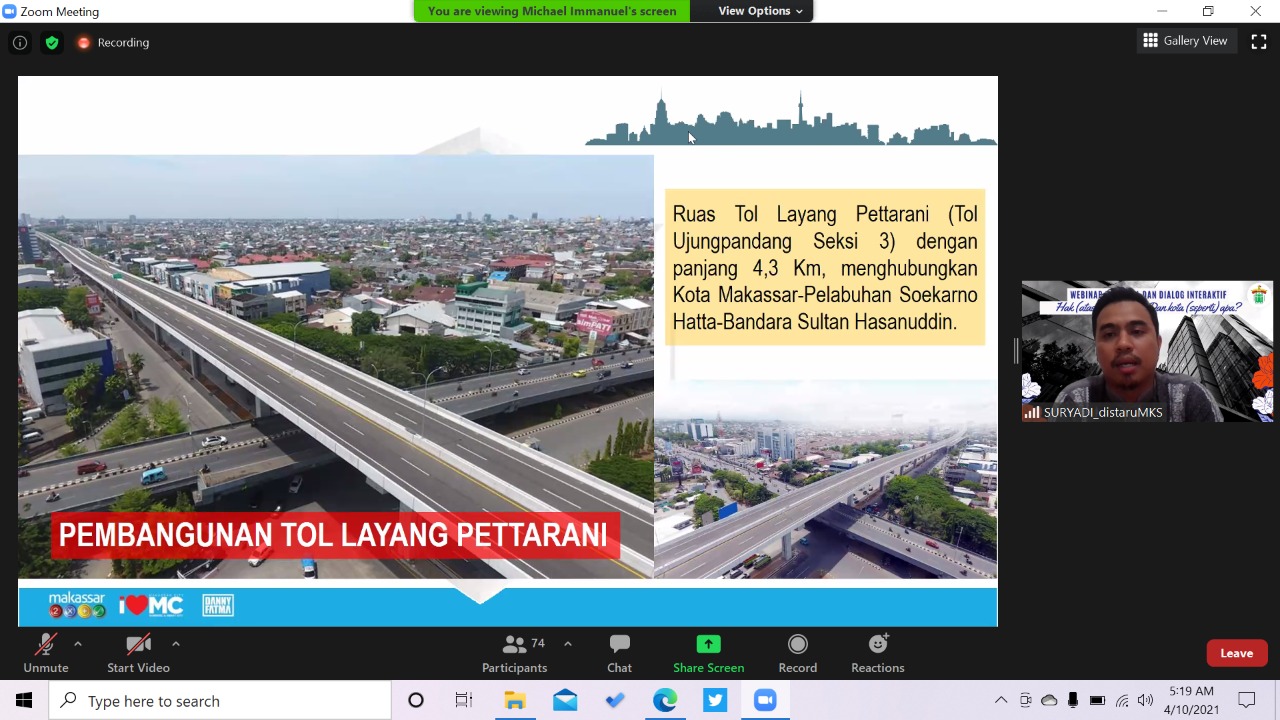Click the Windows search box

click(x=220, y=701)
